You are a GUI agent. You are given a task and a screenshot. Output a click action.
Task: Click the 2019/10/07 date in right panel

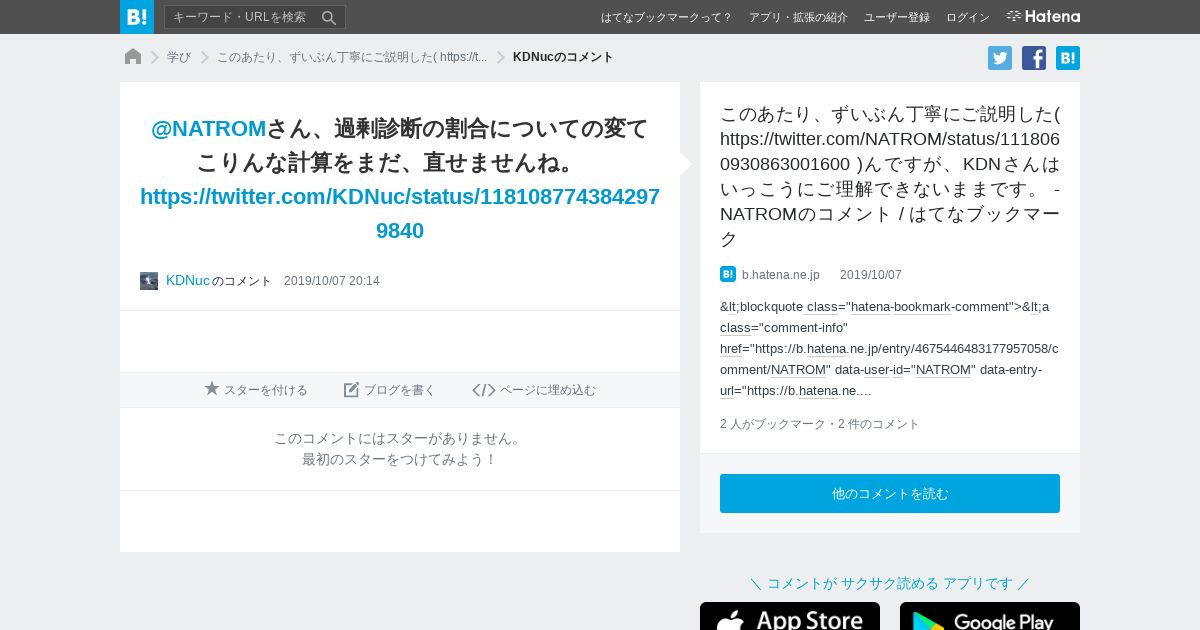coord(871,275)
